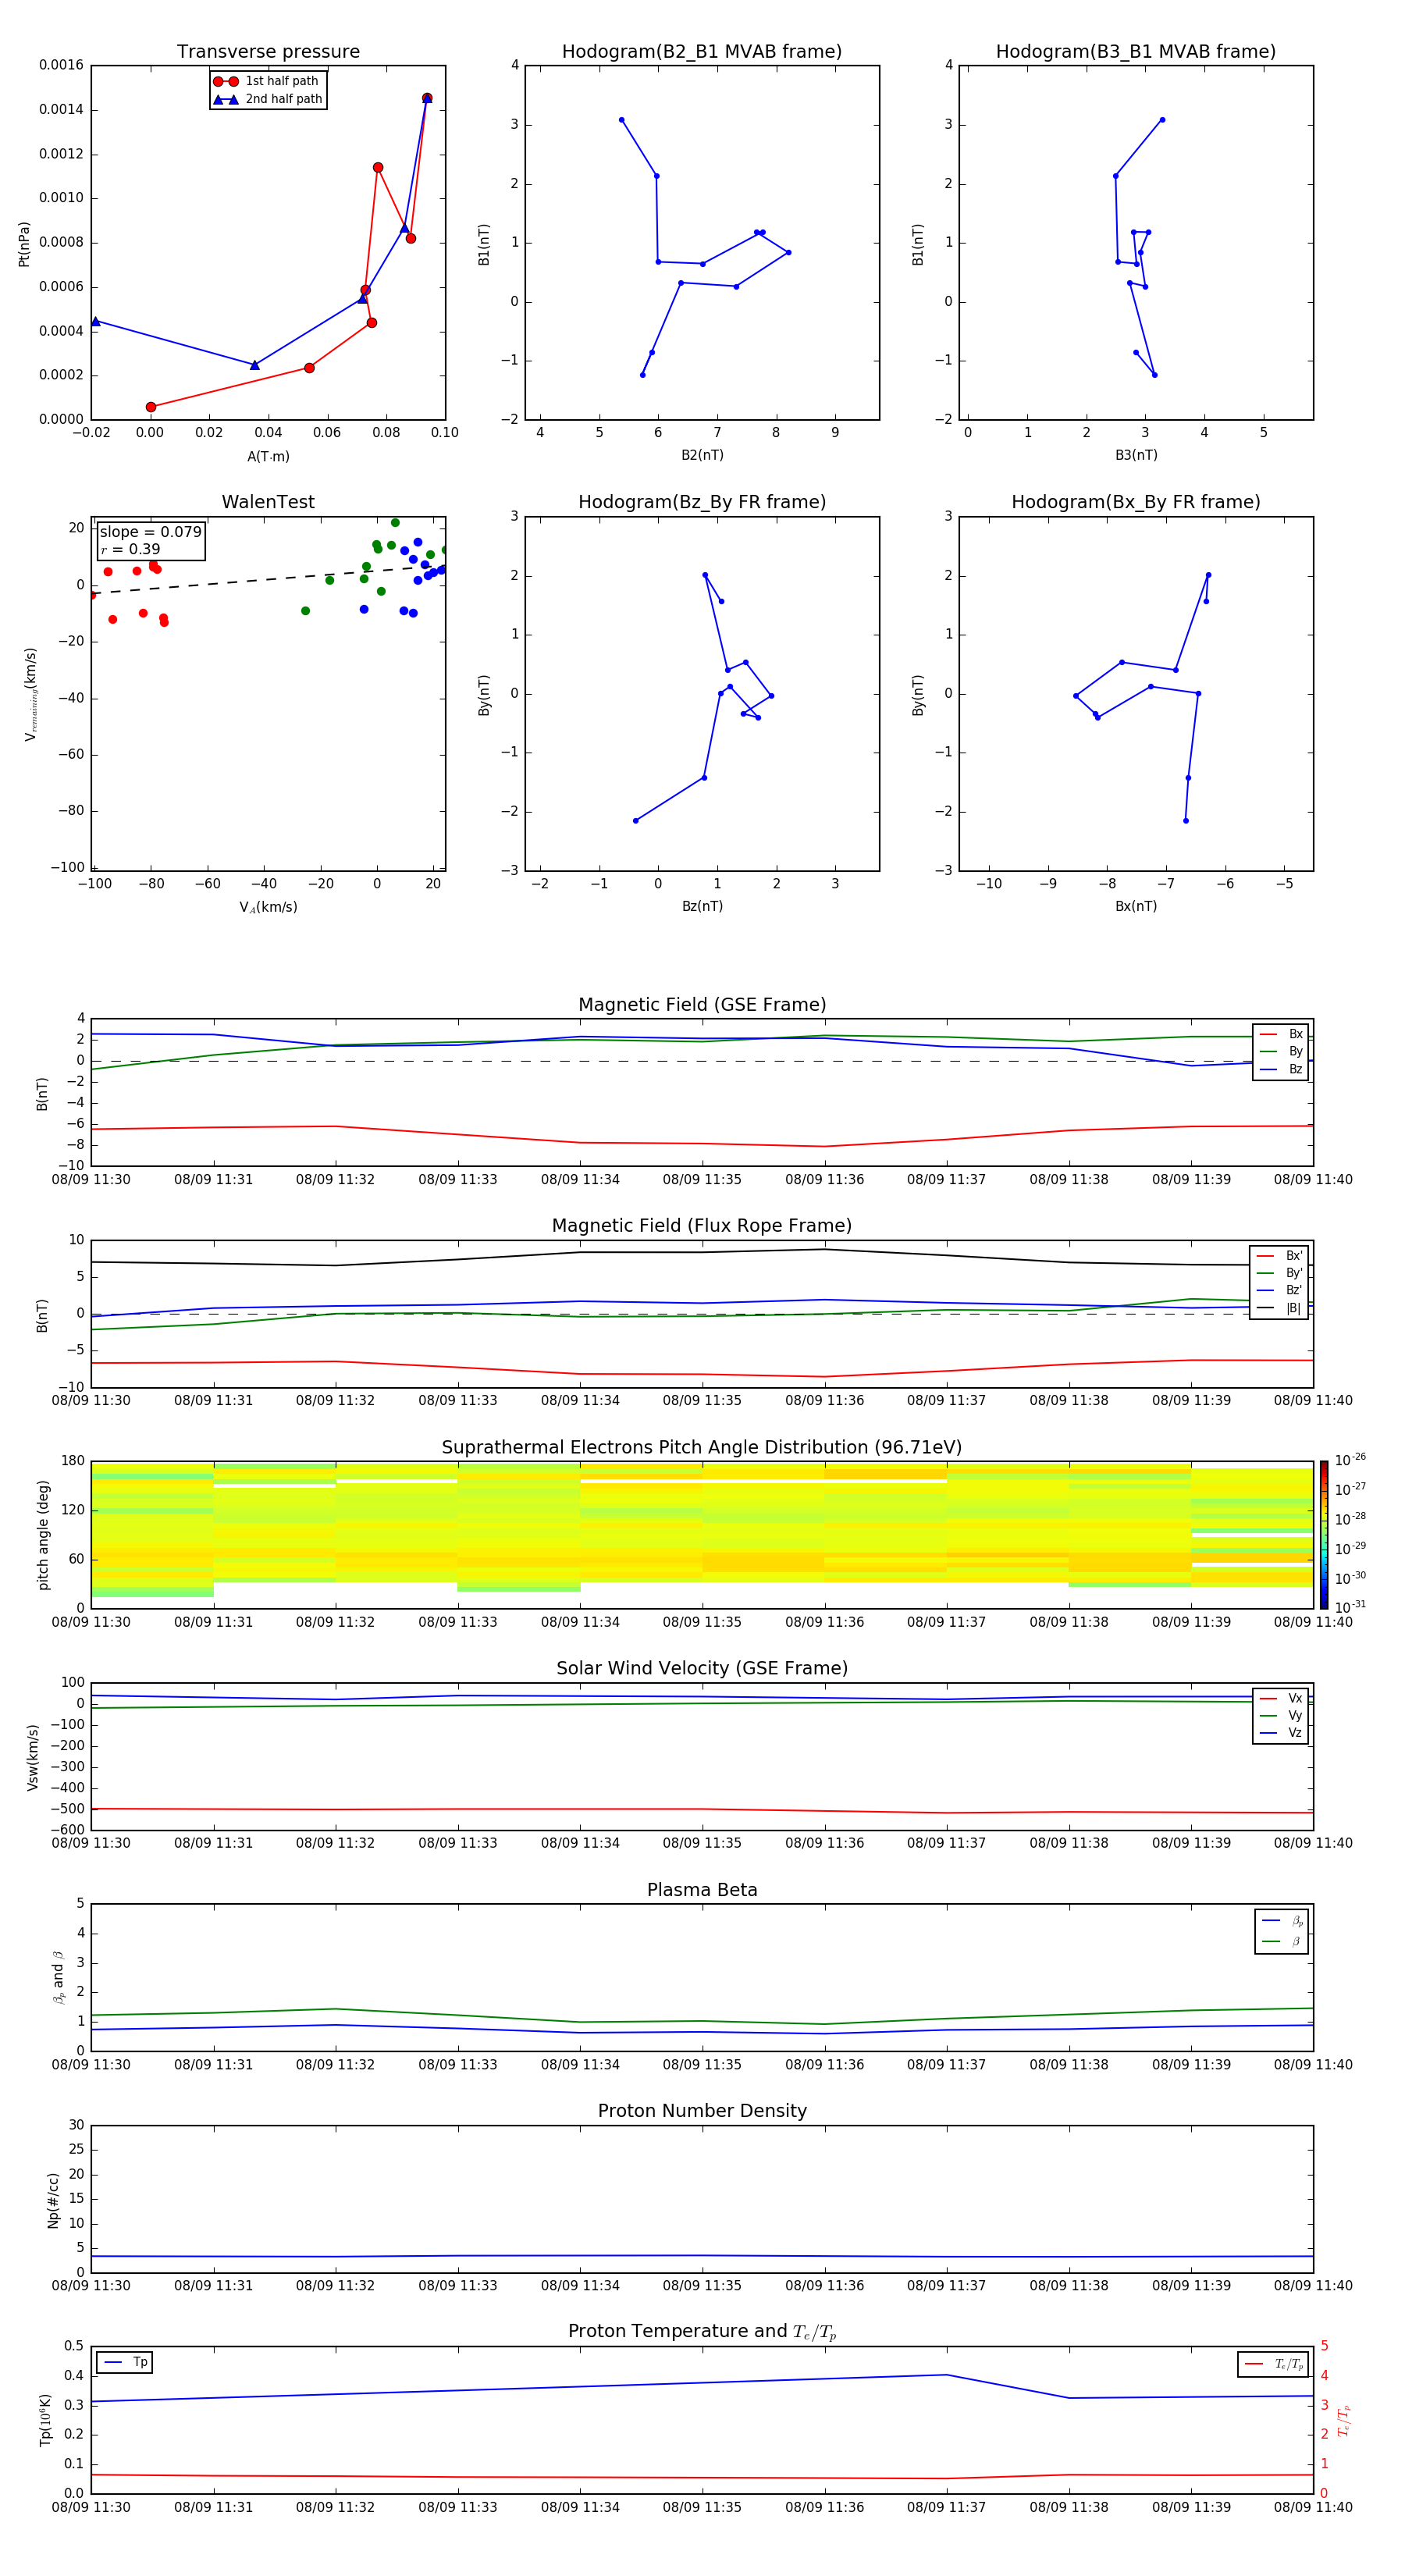Click the |B| legend entry
Viewport: 1405px width, 2576px height.
(x=1279, y=1308)
